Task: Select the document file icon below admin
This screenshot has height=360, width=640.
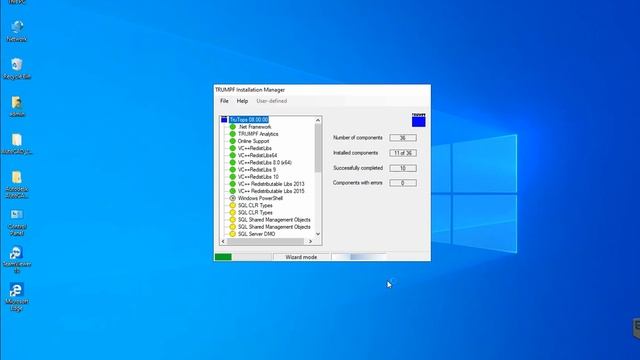Action: [x=17, y=144]
